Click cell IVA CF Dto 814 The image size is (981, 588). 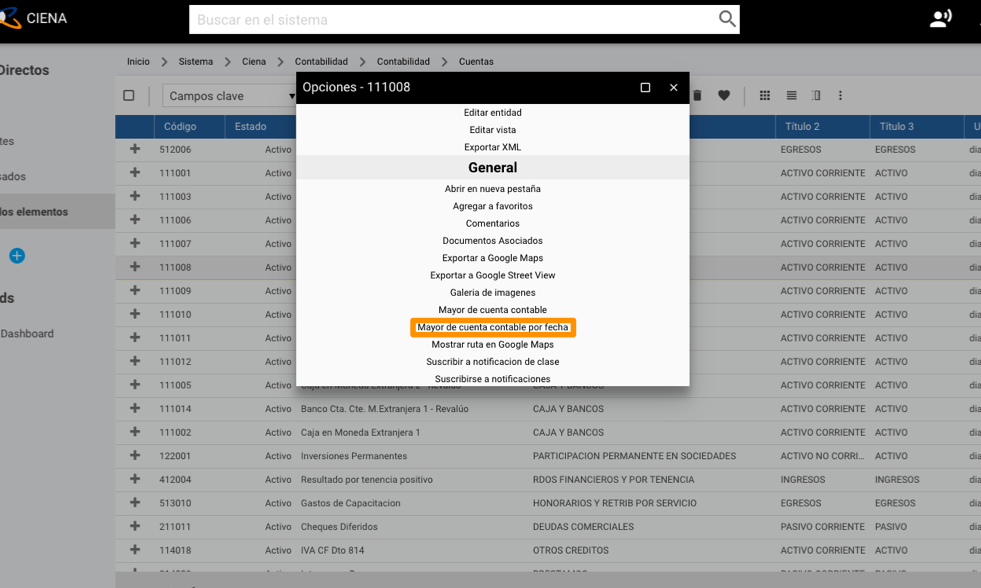pyautogui.click(x=332, y=550)
